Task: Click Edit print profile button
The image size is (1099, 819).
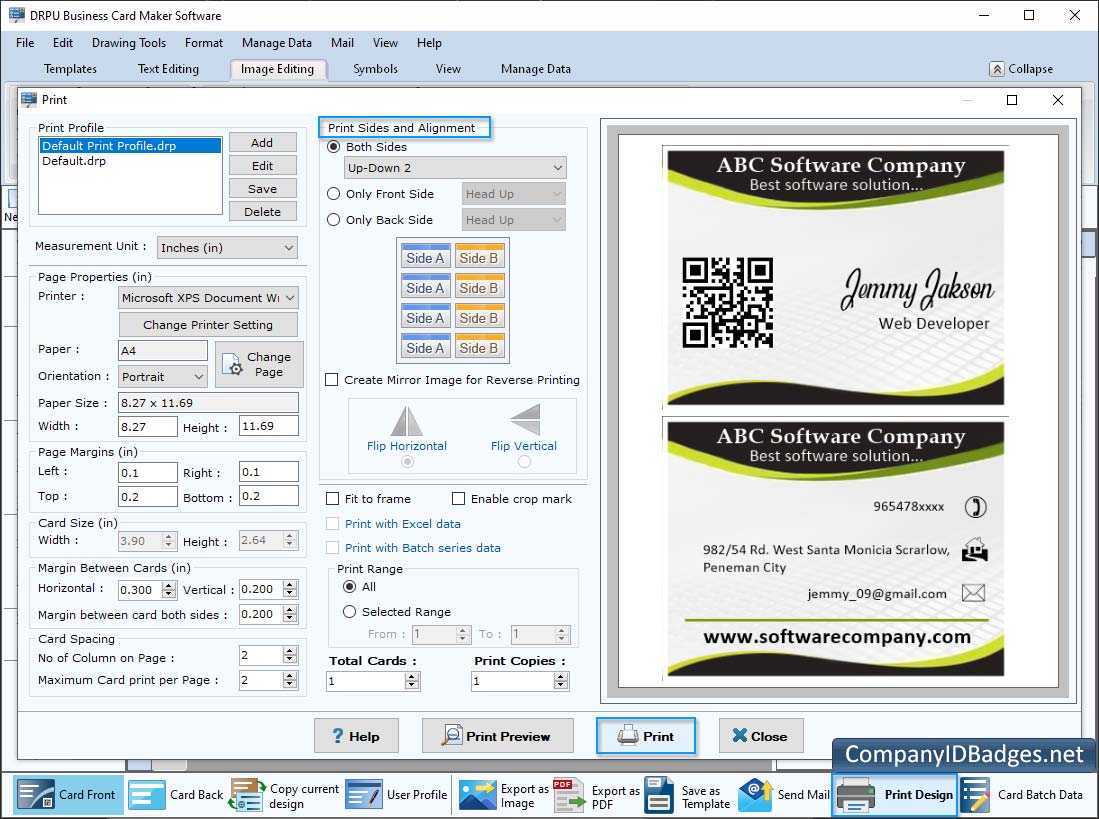Action: [262, 165]
